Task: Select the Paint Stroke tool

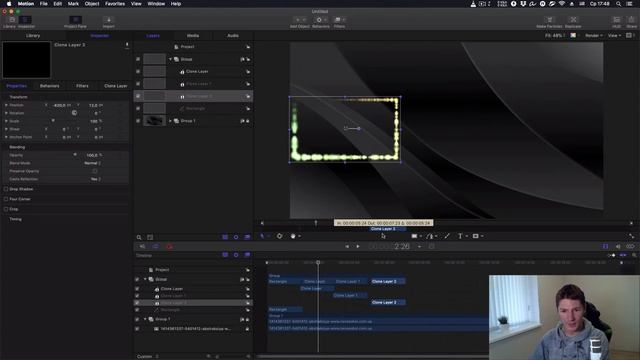Action: click(447, 236)
